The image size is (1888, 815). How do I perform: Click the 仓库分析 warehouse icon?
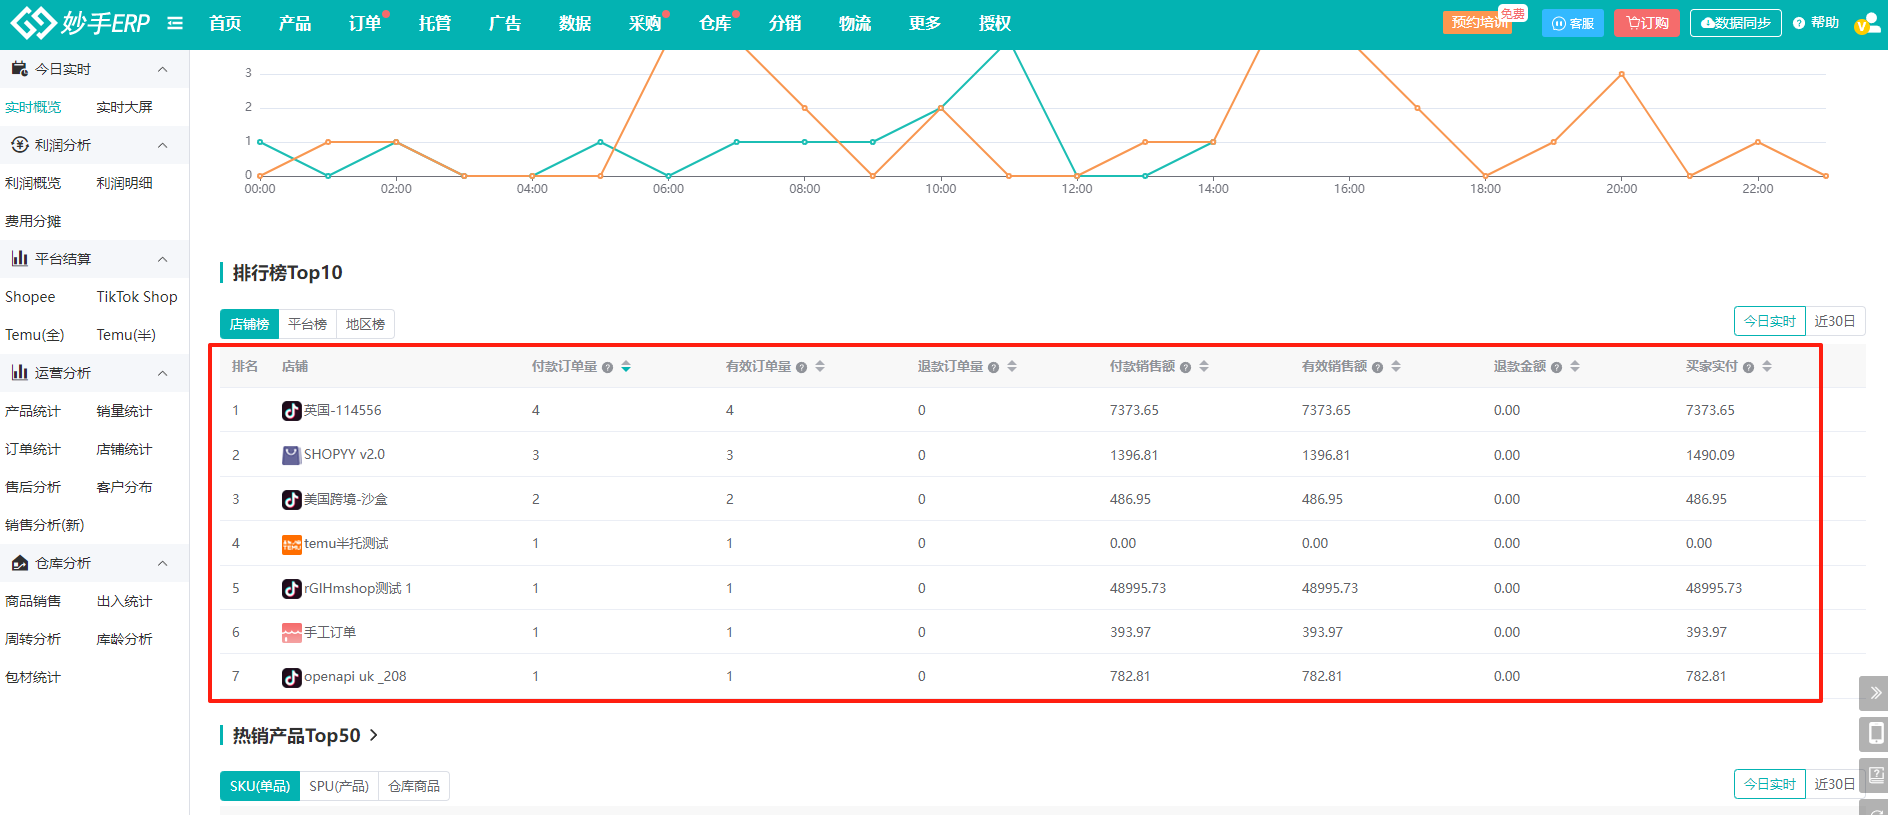click(19, 563)
